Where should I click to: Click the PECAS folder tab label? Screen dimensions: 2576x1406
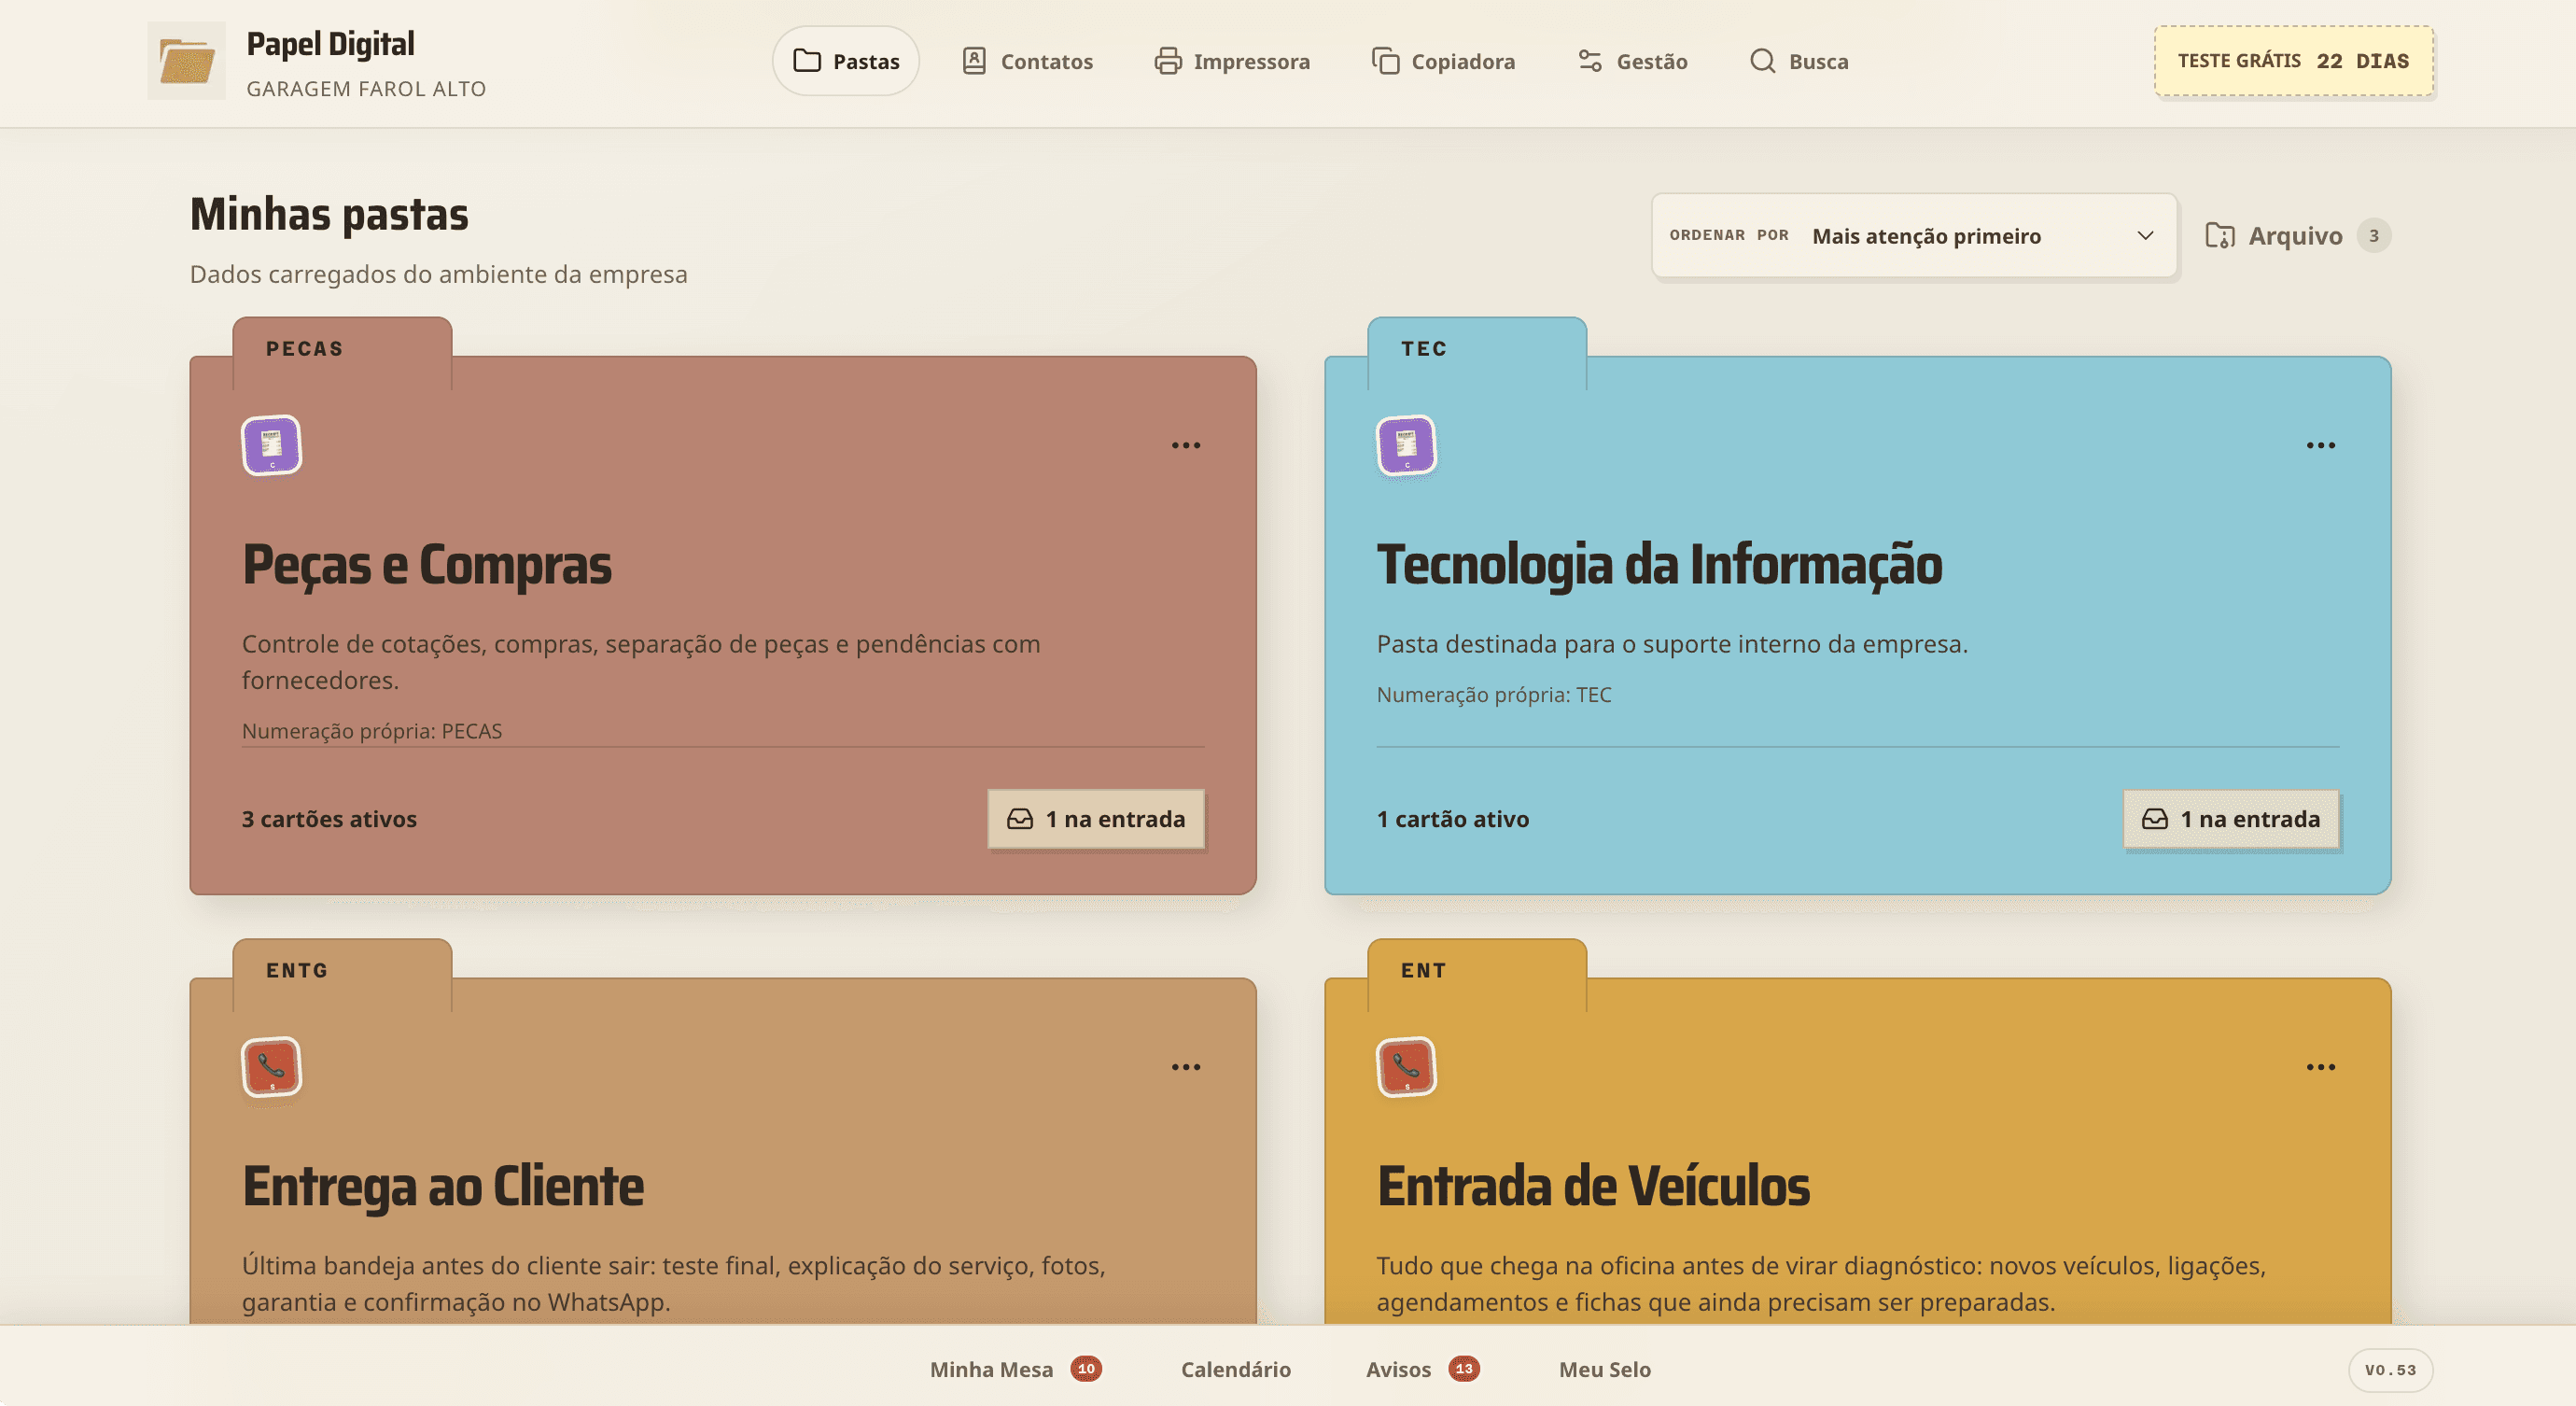coord(305,349)
